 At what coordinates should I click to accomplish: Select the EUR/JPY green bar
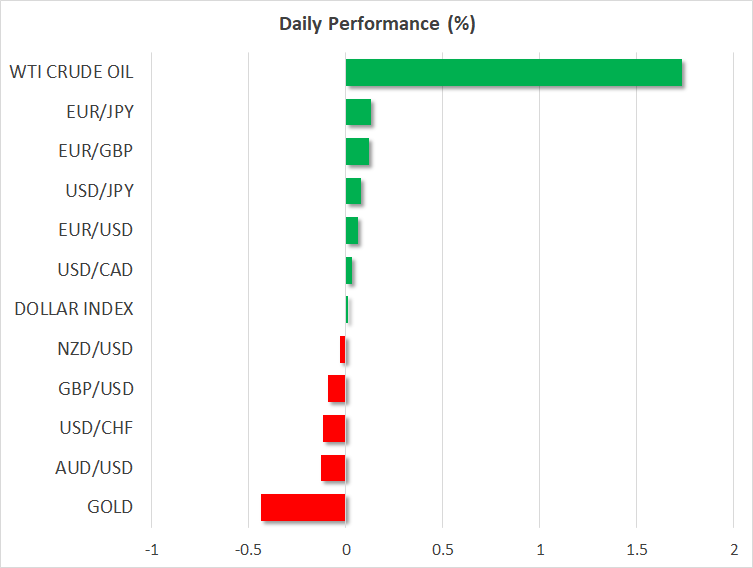pos(358,112)
